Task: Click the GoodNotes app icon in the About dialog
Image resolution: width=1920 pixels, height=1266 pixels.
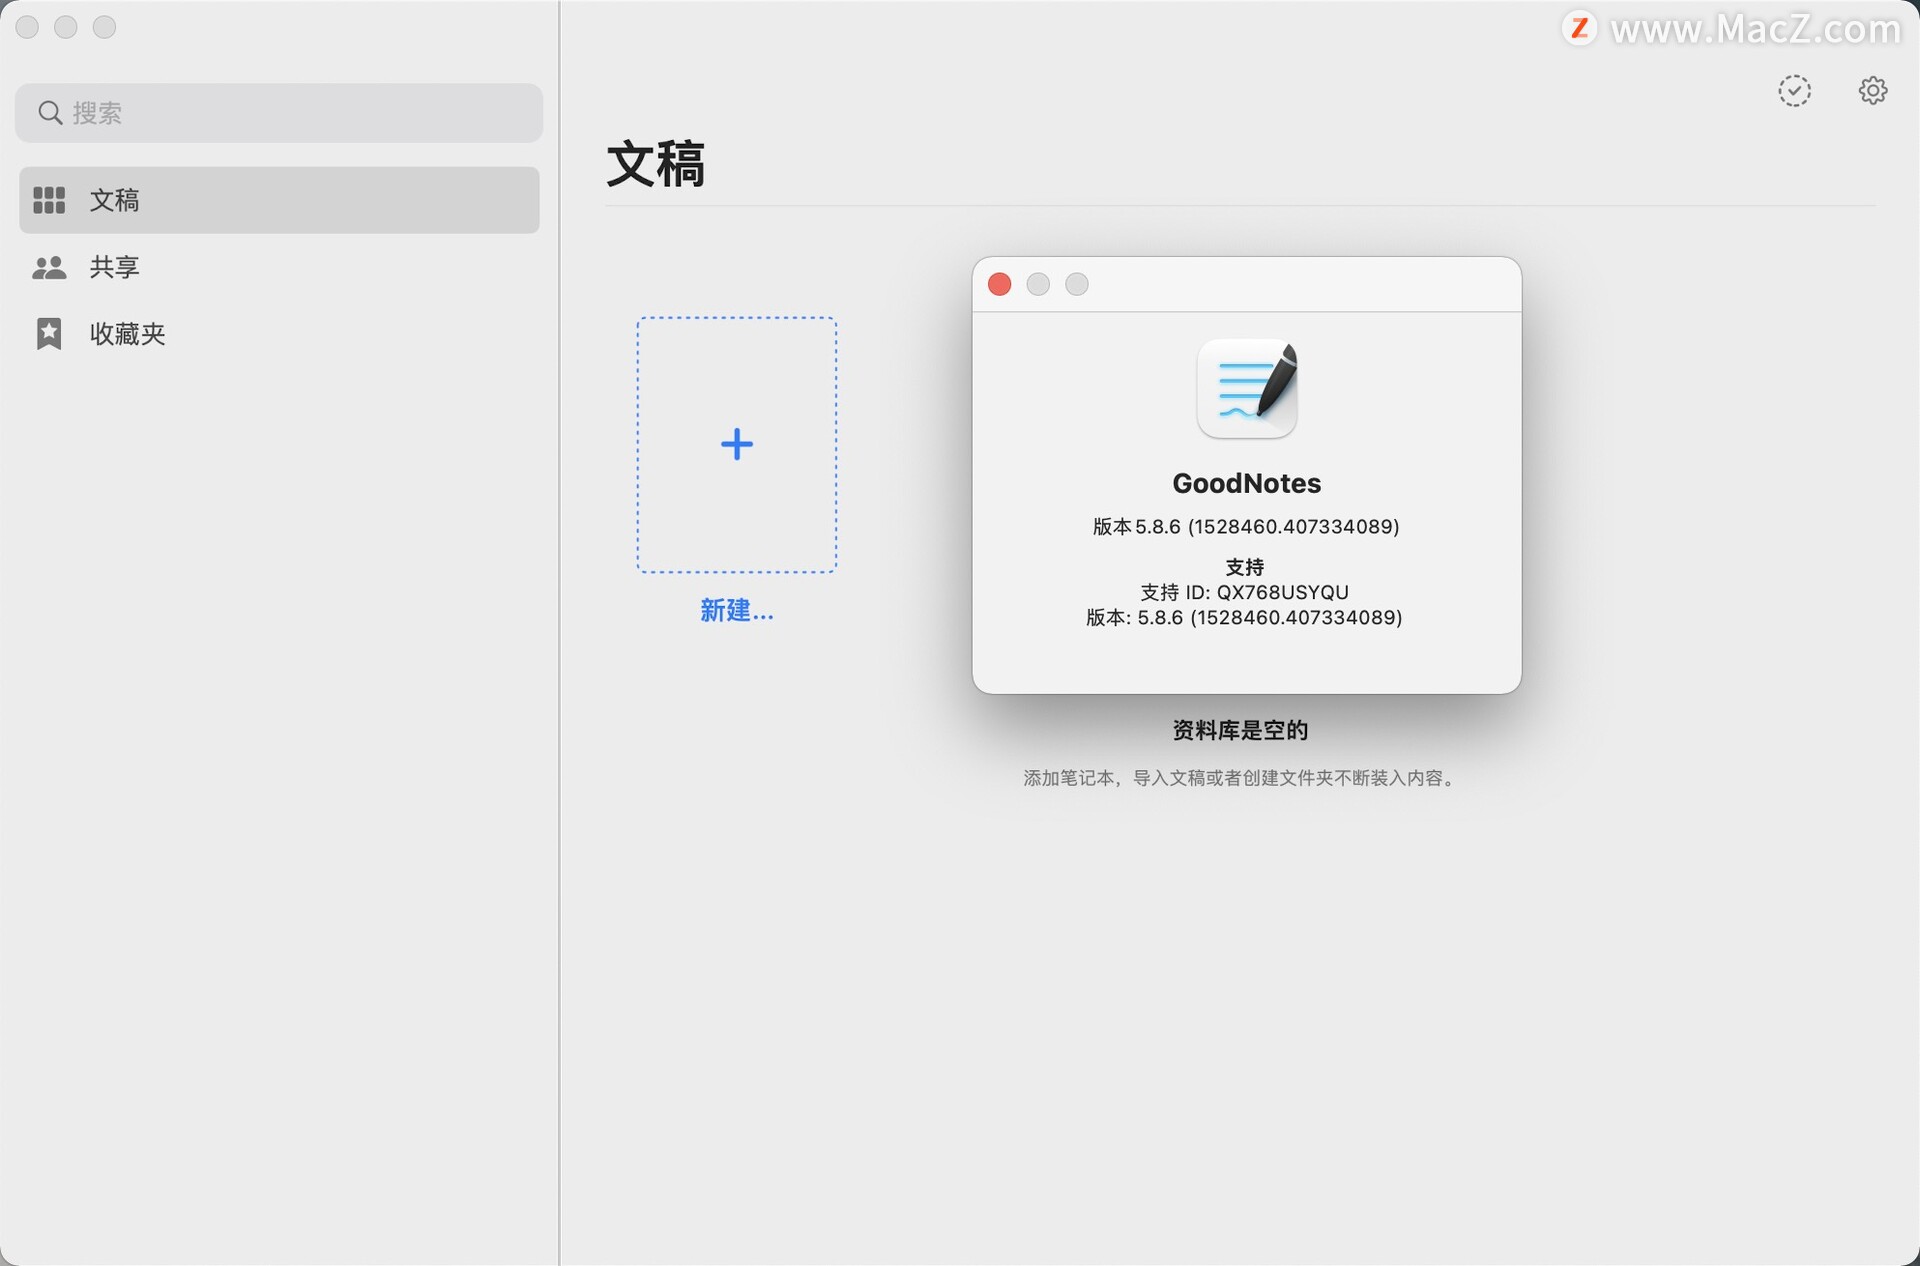Action: click(1247, 389)
